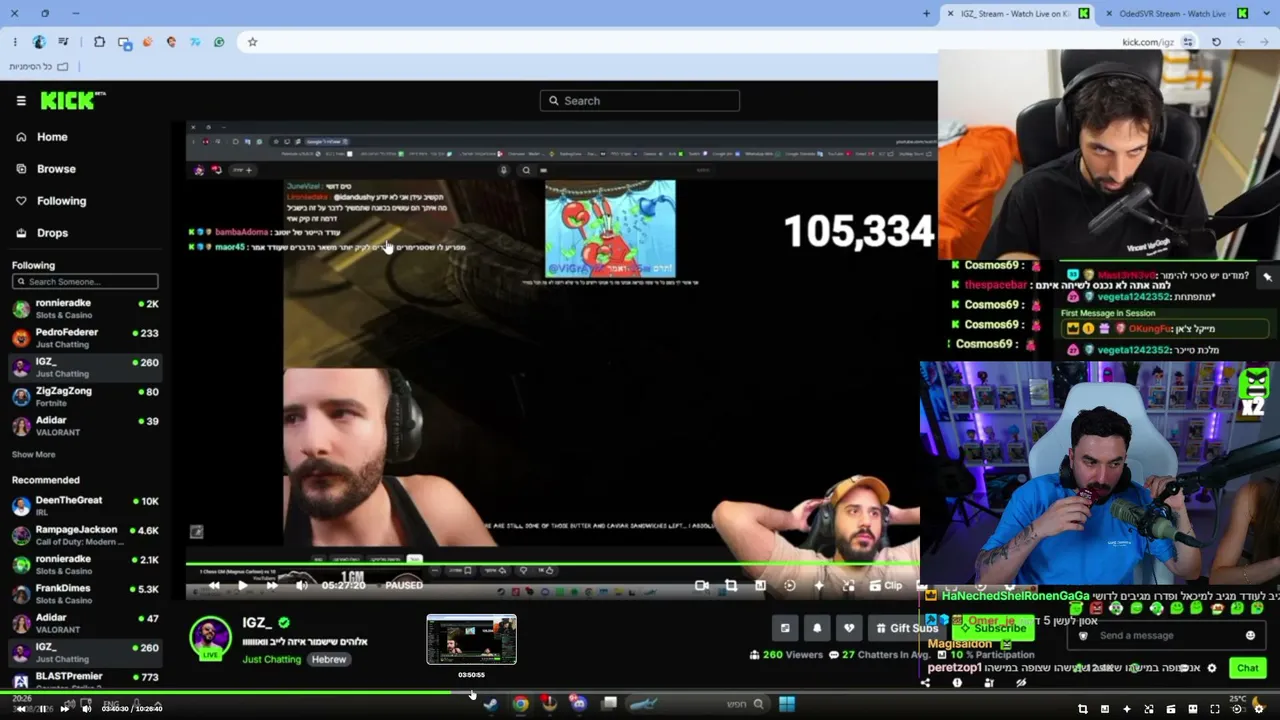Fast-forward the embedded video
This screenshot has height=720, width=1280.
271,586
